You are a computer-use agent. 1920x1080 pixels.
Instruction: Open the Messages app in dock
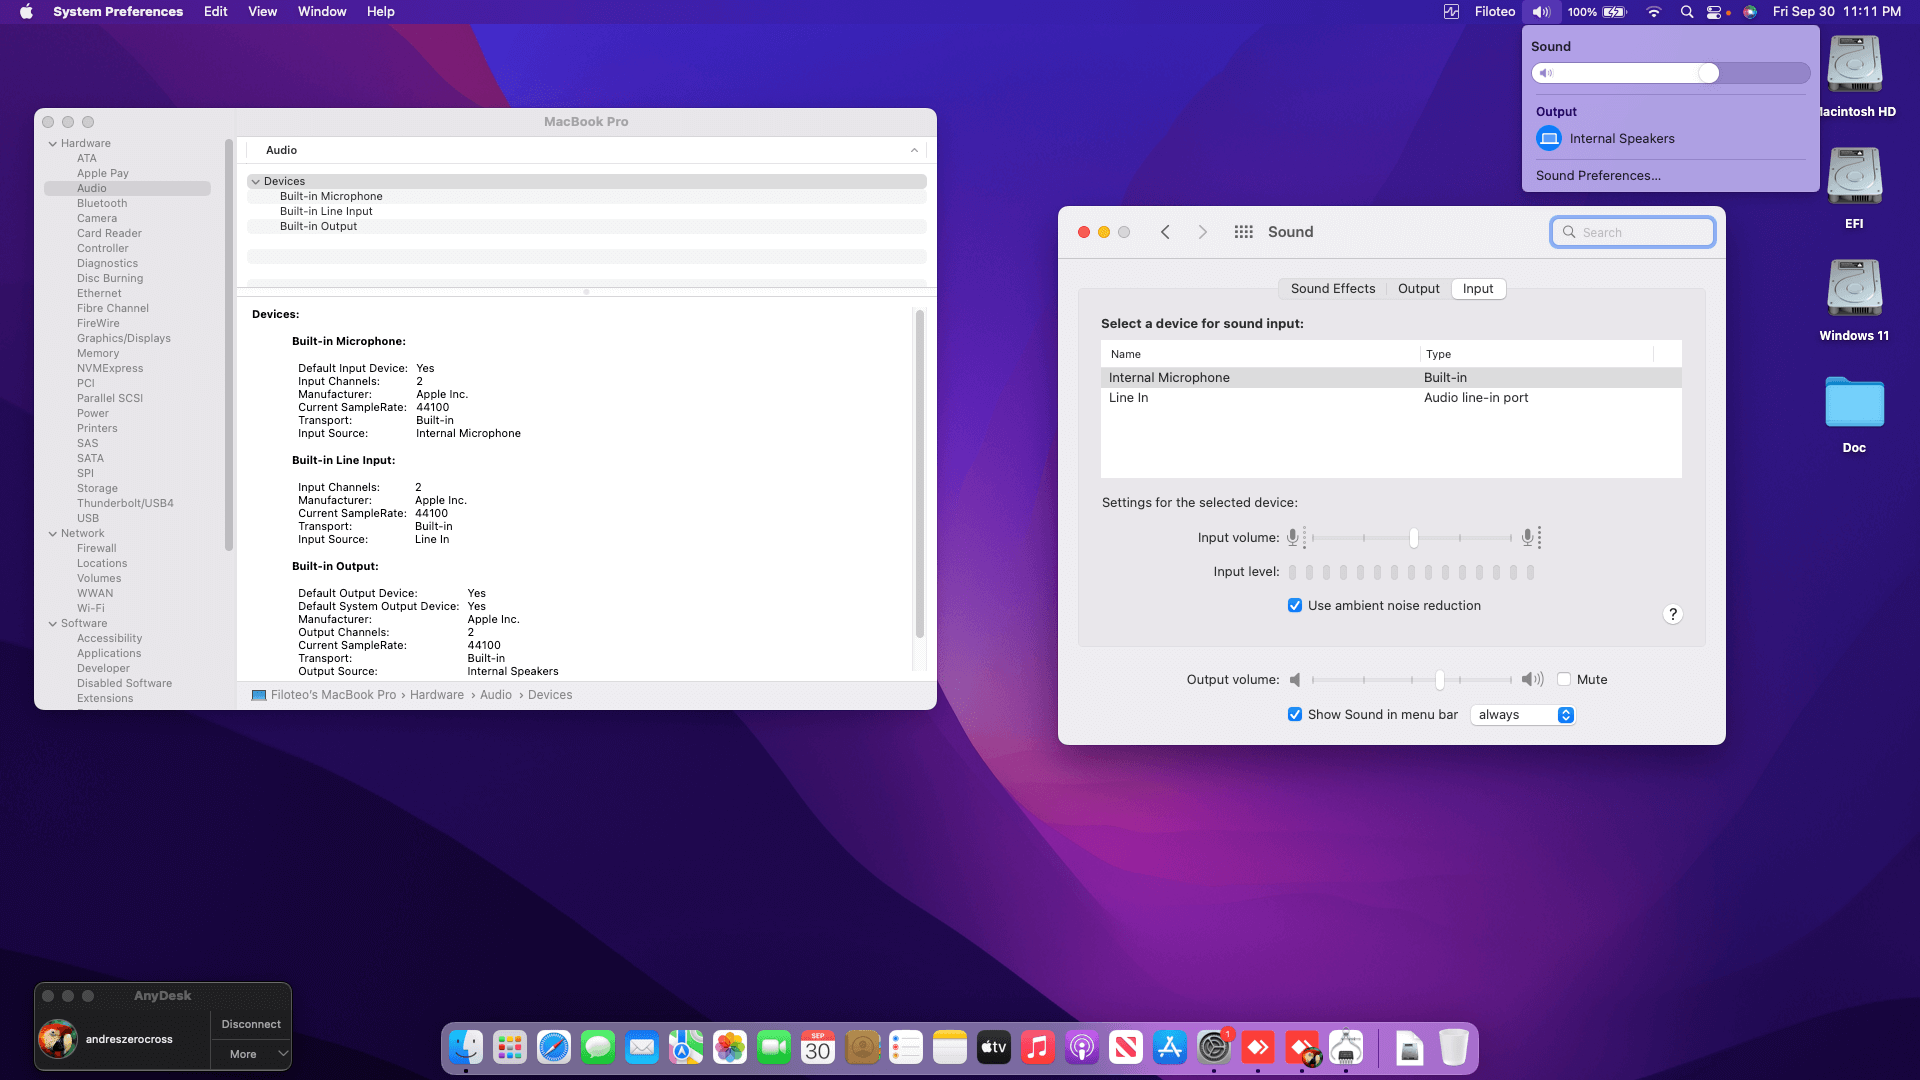598,1048
